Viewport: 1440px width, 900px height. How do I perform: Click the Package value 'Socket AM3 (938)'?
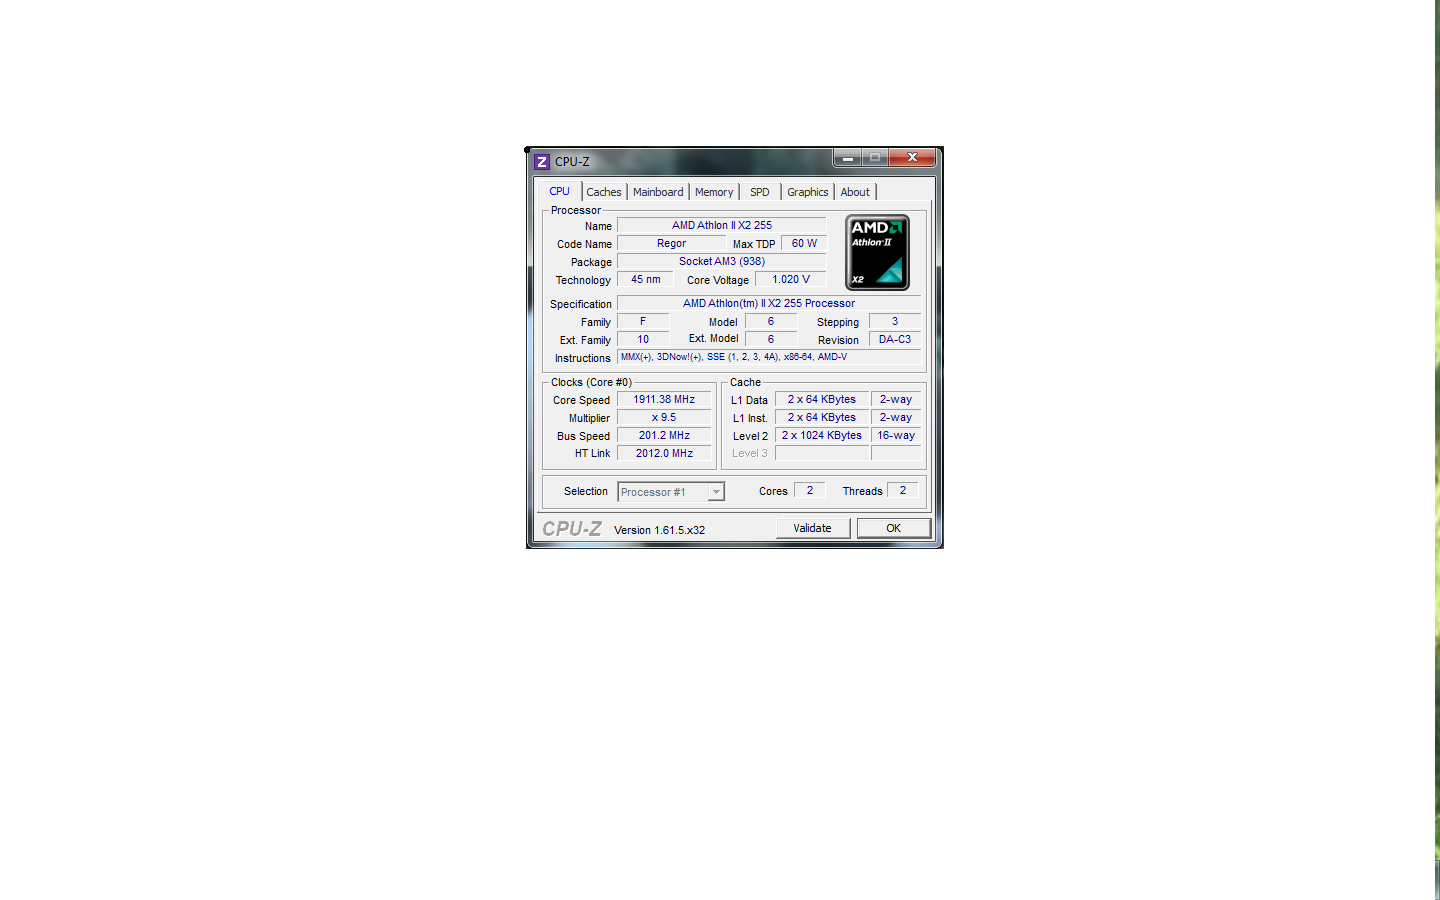(722, 261)
